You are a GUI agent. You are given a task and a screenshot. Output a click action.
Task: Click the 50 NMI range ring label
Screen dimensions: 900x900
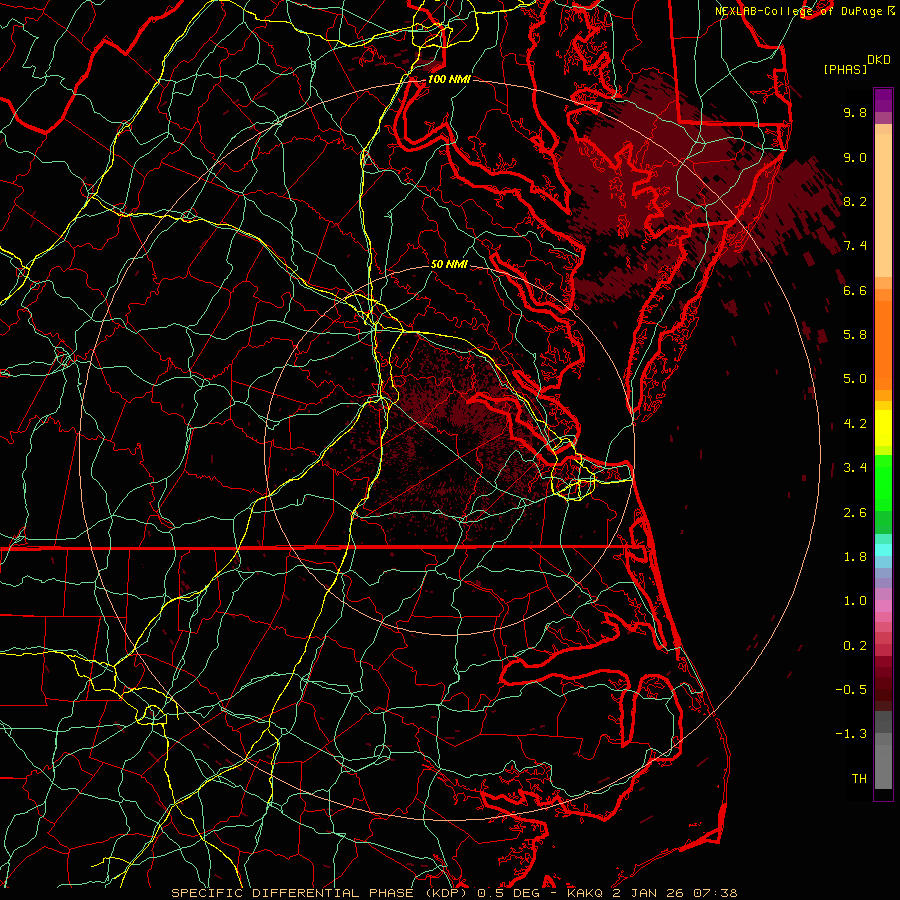coord(449,264)
